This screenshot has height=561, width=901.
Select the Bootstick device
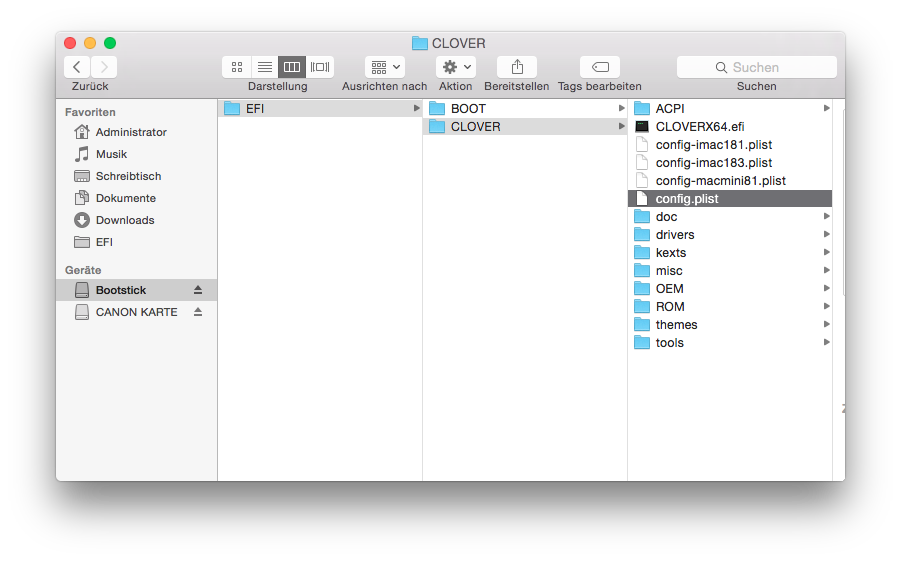137,290
